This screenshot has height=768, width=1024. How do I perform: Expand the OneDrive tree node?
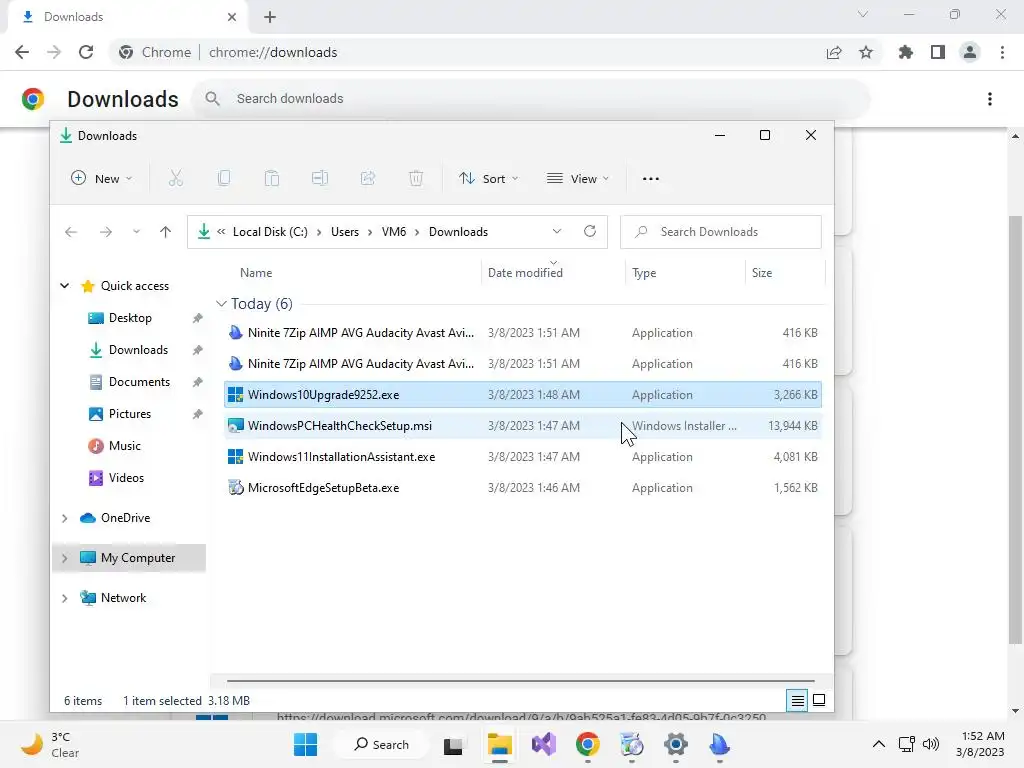click(65, 518)
